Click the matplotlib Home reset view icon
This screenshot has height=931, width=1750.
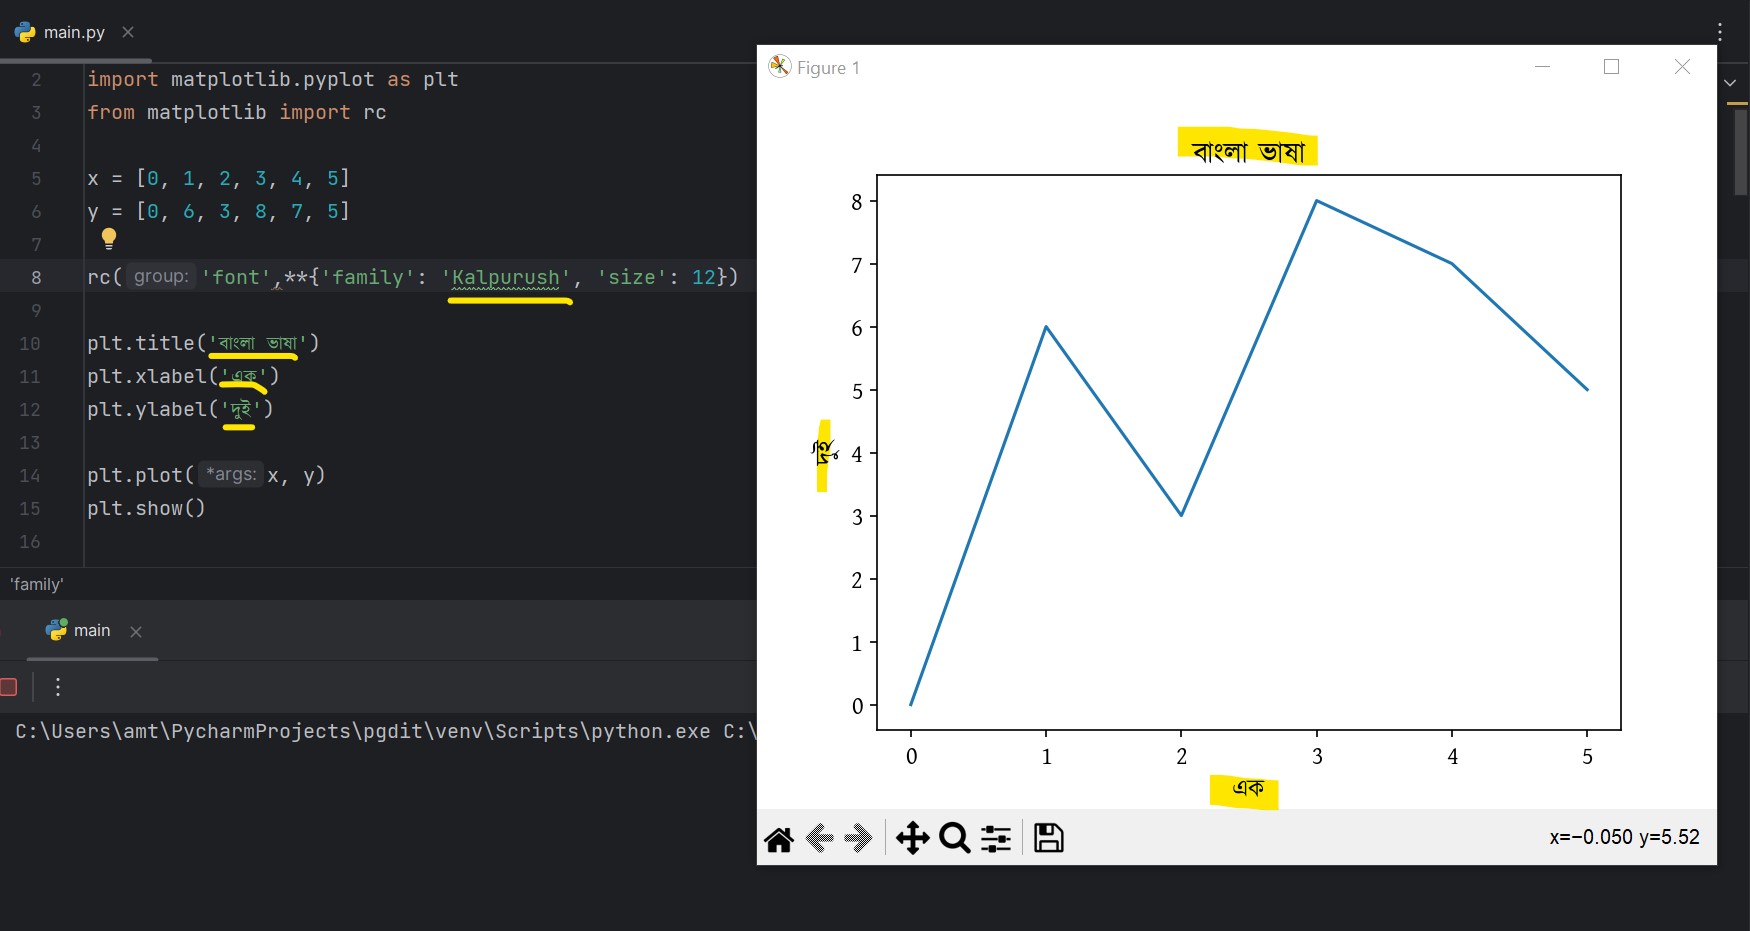point(779,838)
